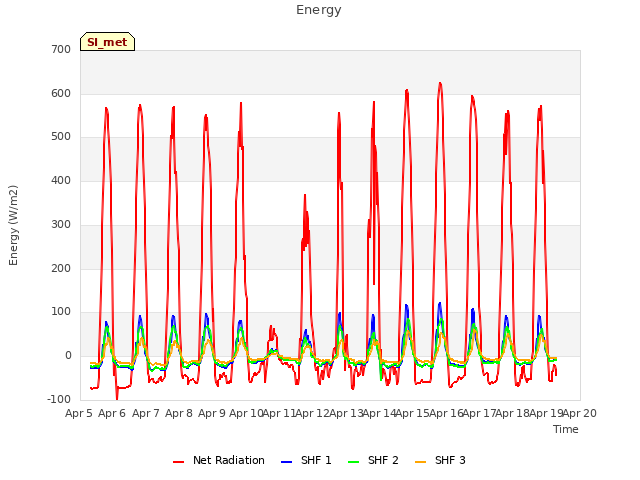Image resolution: width=640 pixels, height=480 pixels.
Task: Click the Apr 8 tick label
Action: [179, 413]
